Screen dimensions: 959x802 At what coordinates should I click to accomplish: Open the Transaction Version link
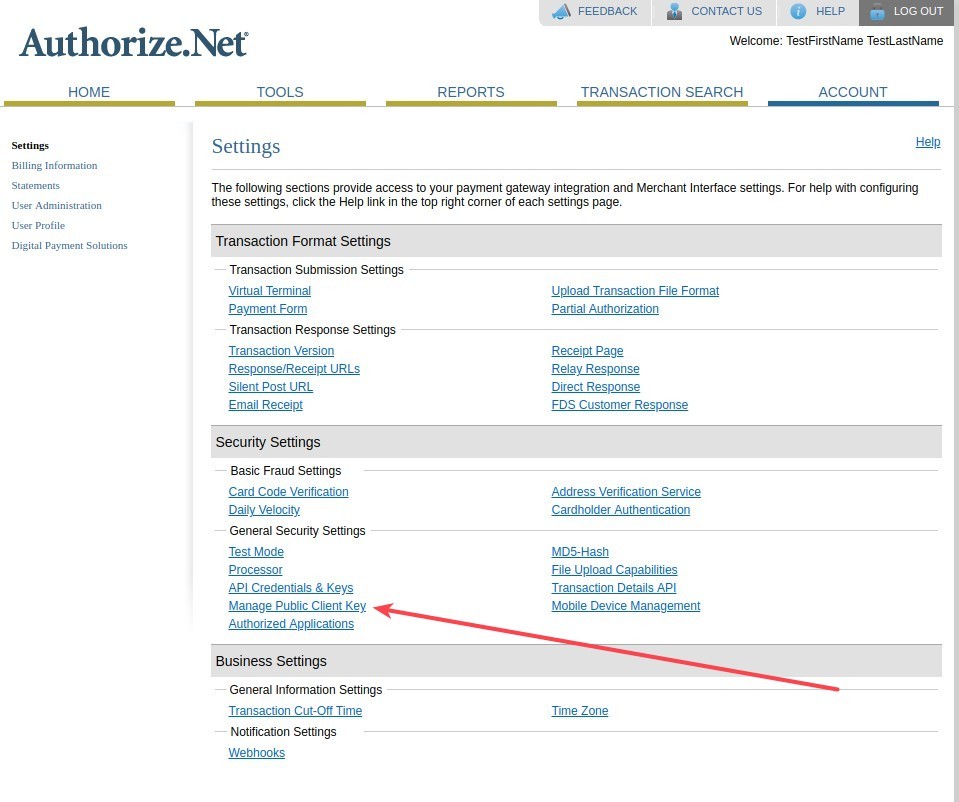[x=281, y=351]
